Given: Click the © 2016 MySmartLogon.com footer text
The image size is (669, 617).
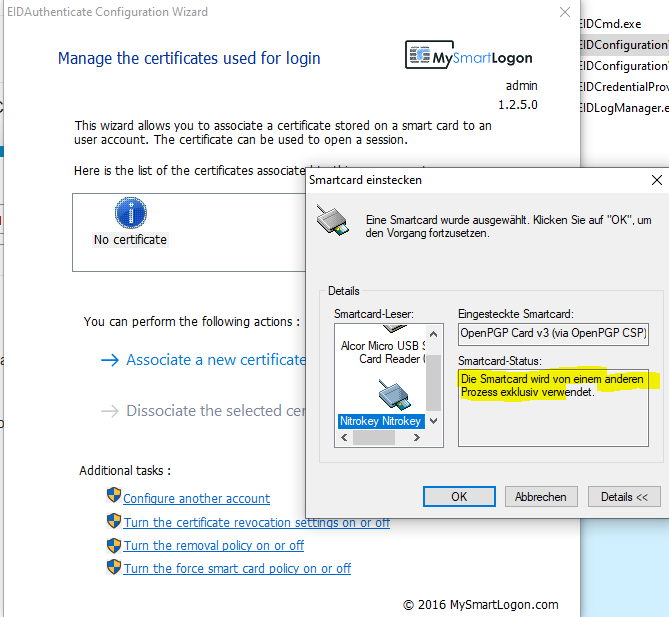Looking at the screenshot, I should coord(480,605).
